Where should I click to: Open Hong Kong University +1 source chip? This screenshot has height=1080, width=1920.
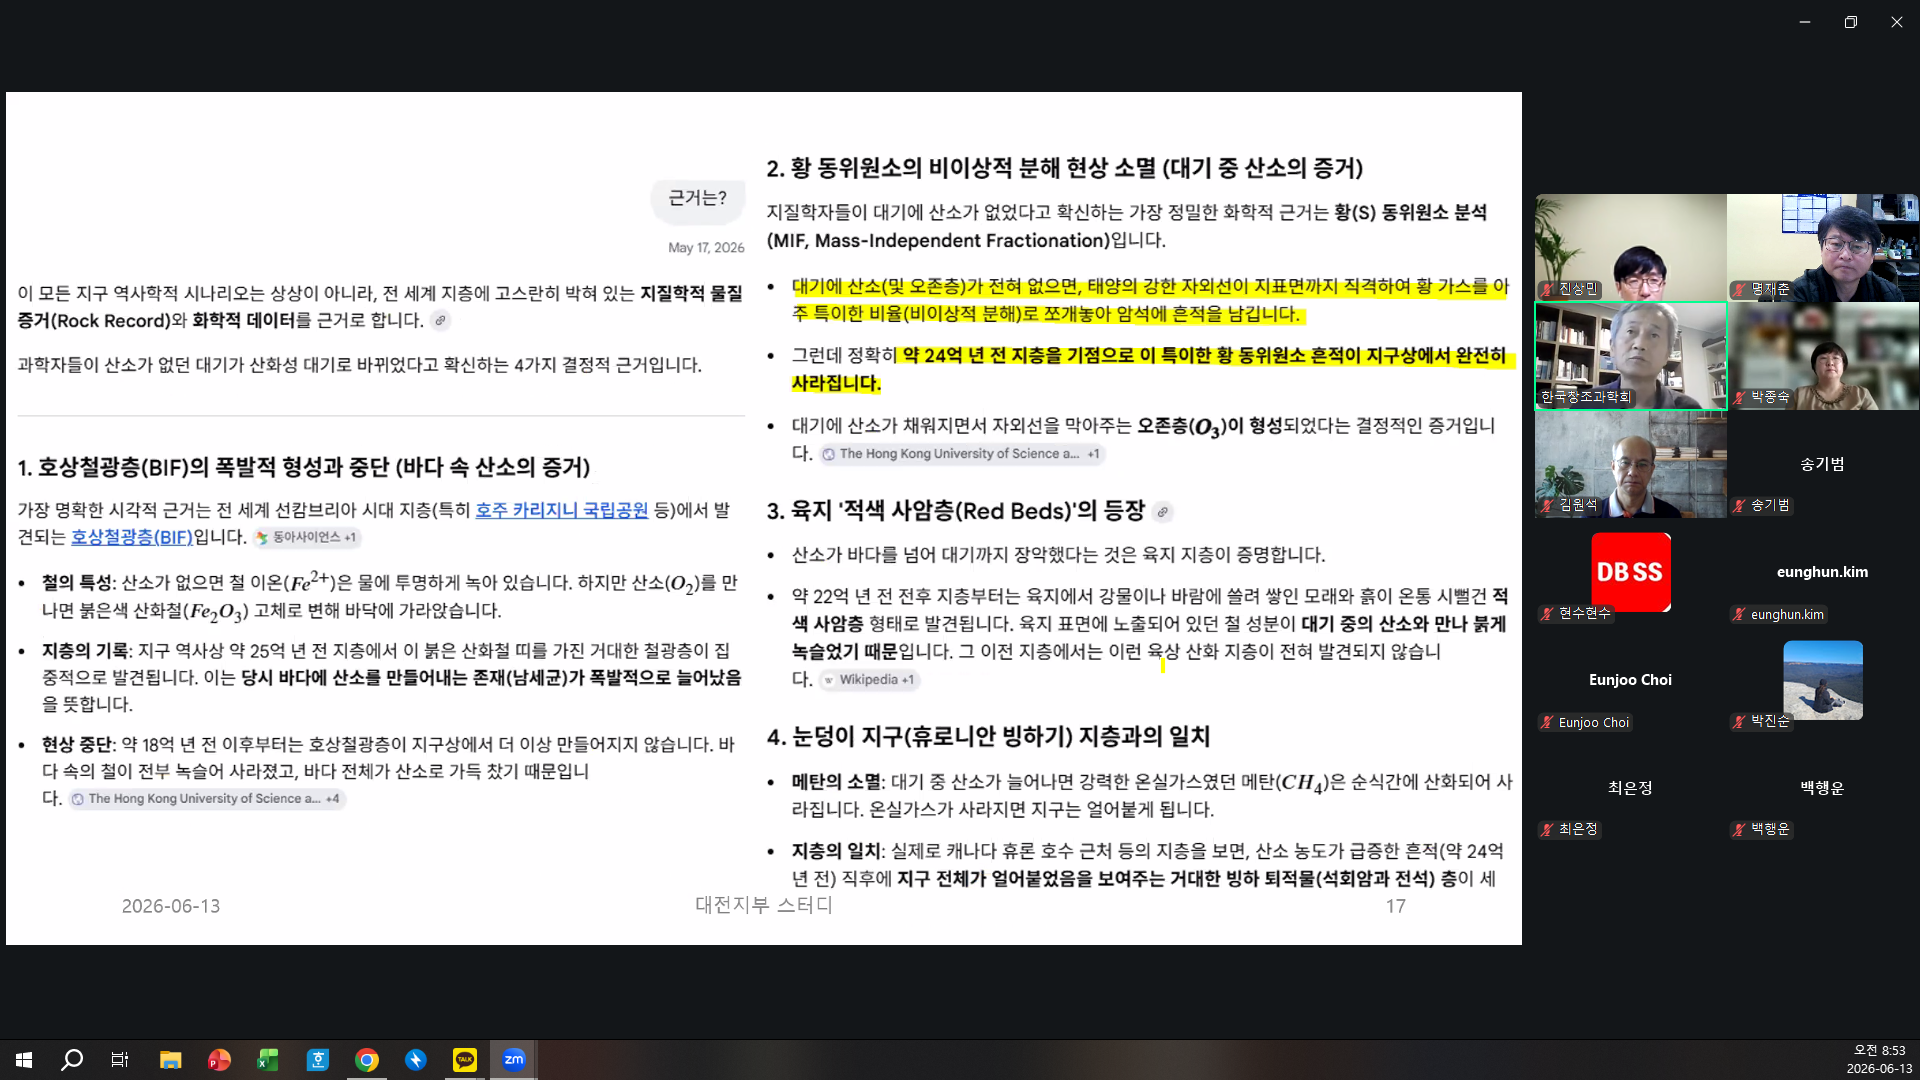(963, 453)
